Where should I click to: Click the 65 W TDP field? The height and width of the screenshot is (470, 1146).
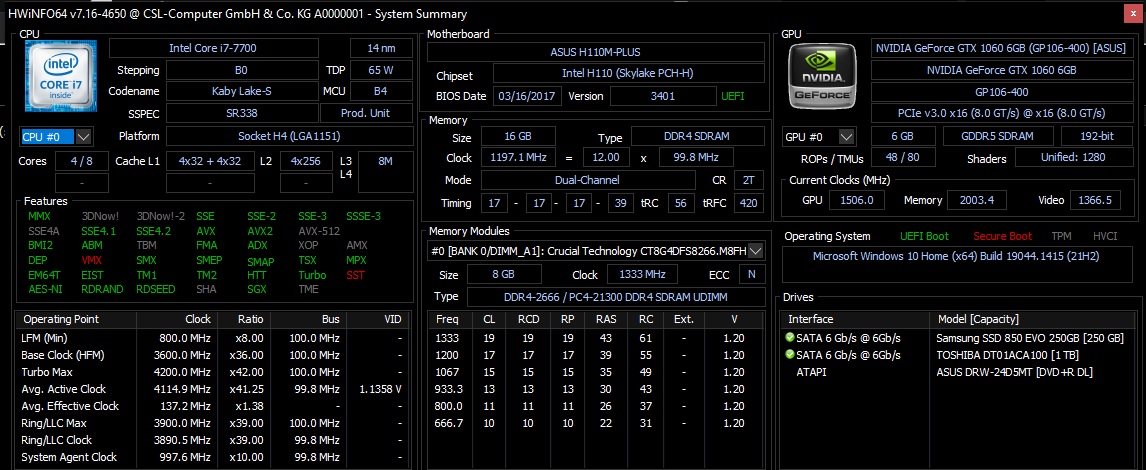point(381,70)
